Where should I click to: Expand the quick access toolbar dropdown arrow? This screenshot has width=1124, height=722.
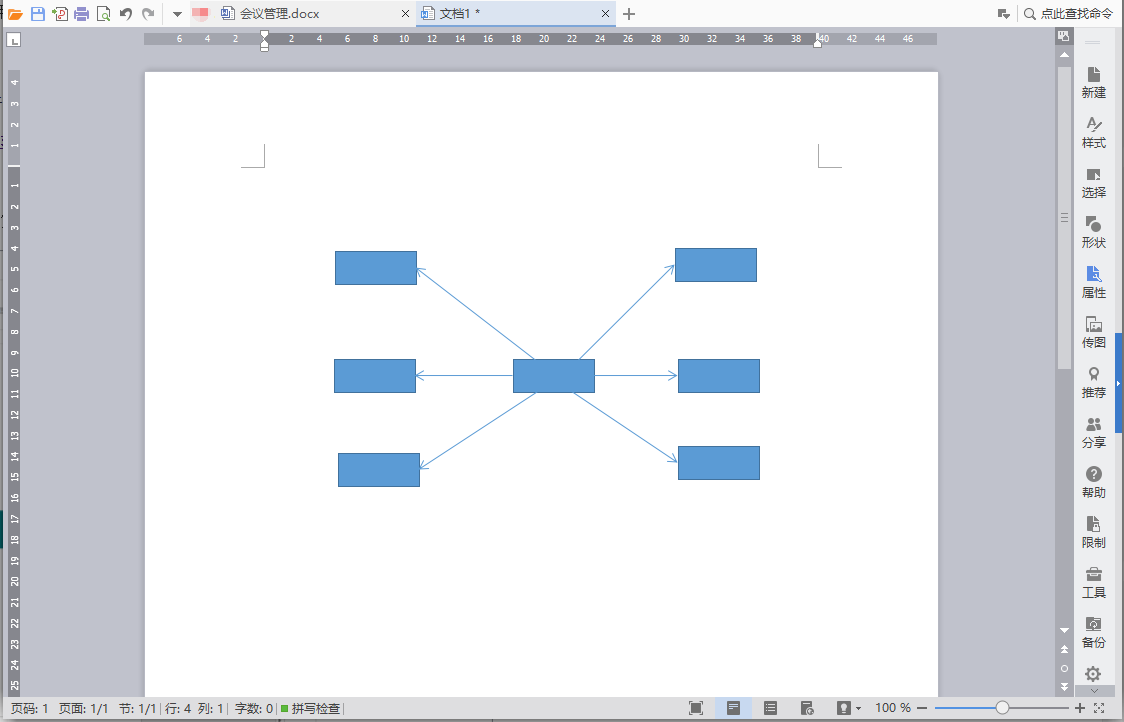pos(177,14)
